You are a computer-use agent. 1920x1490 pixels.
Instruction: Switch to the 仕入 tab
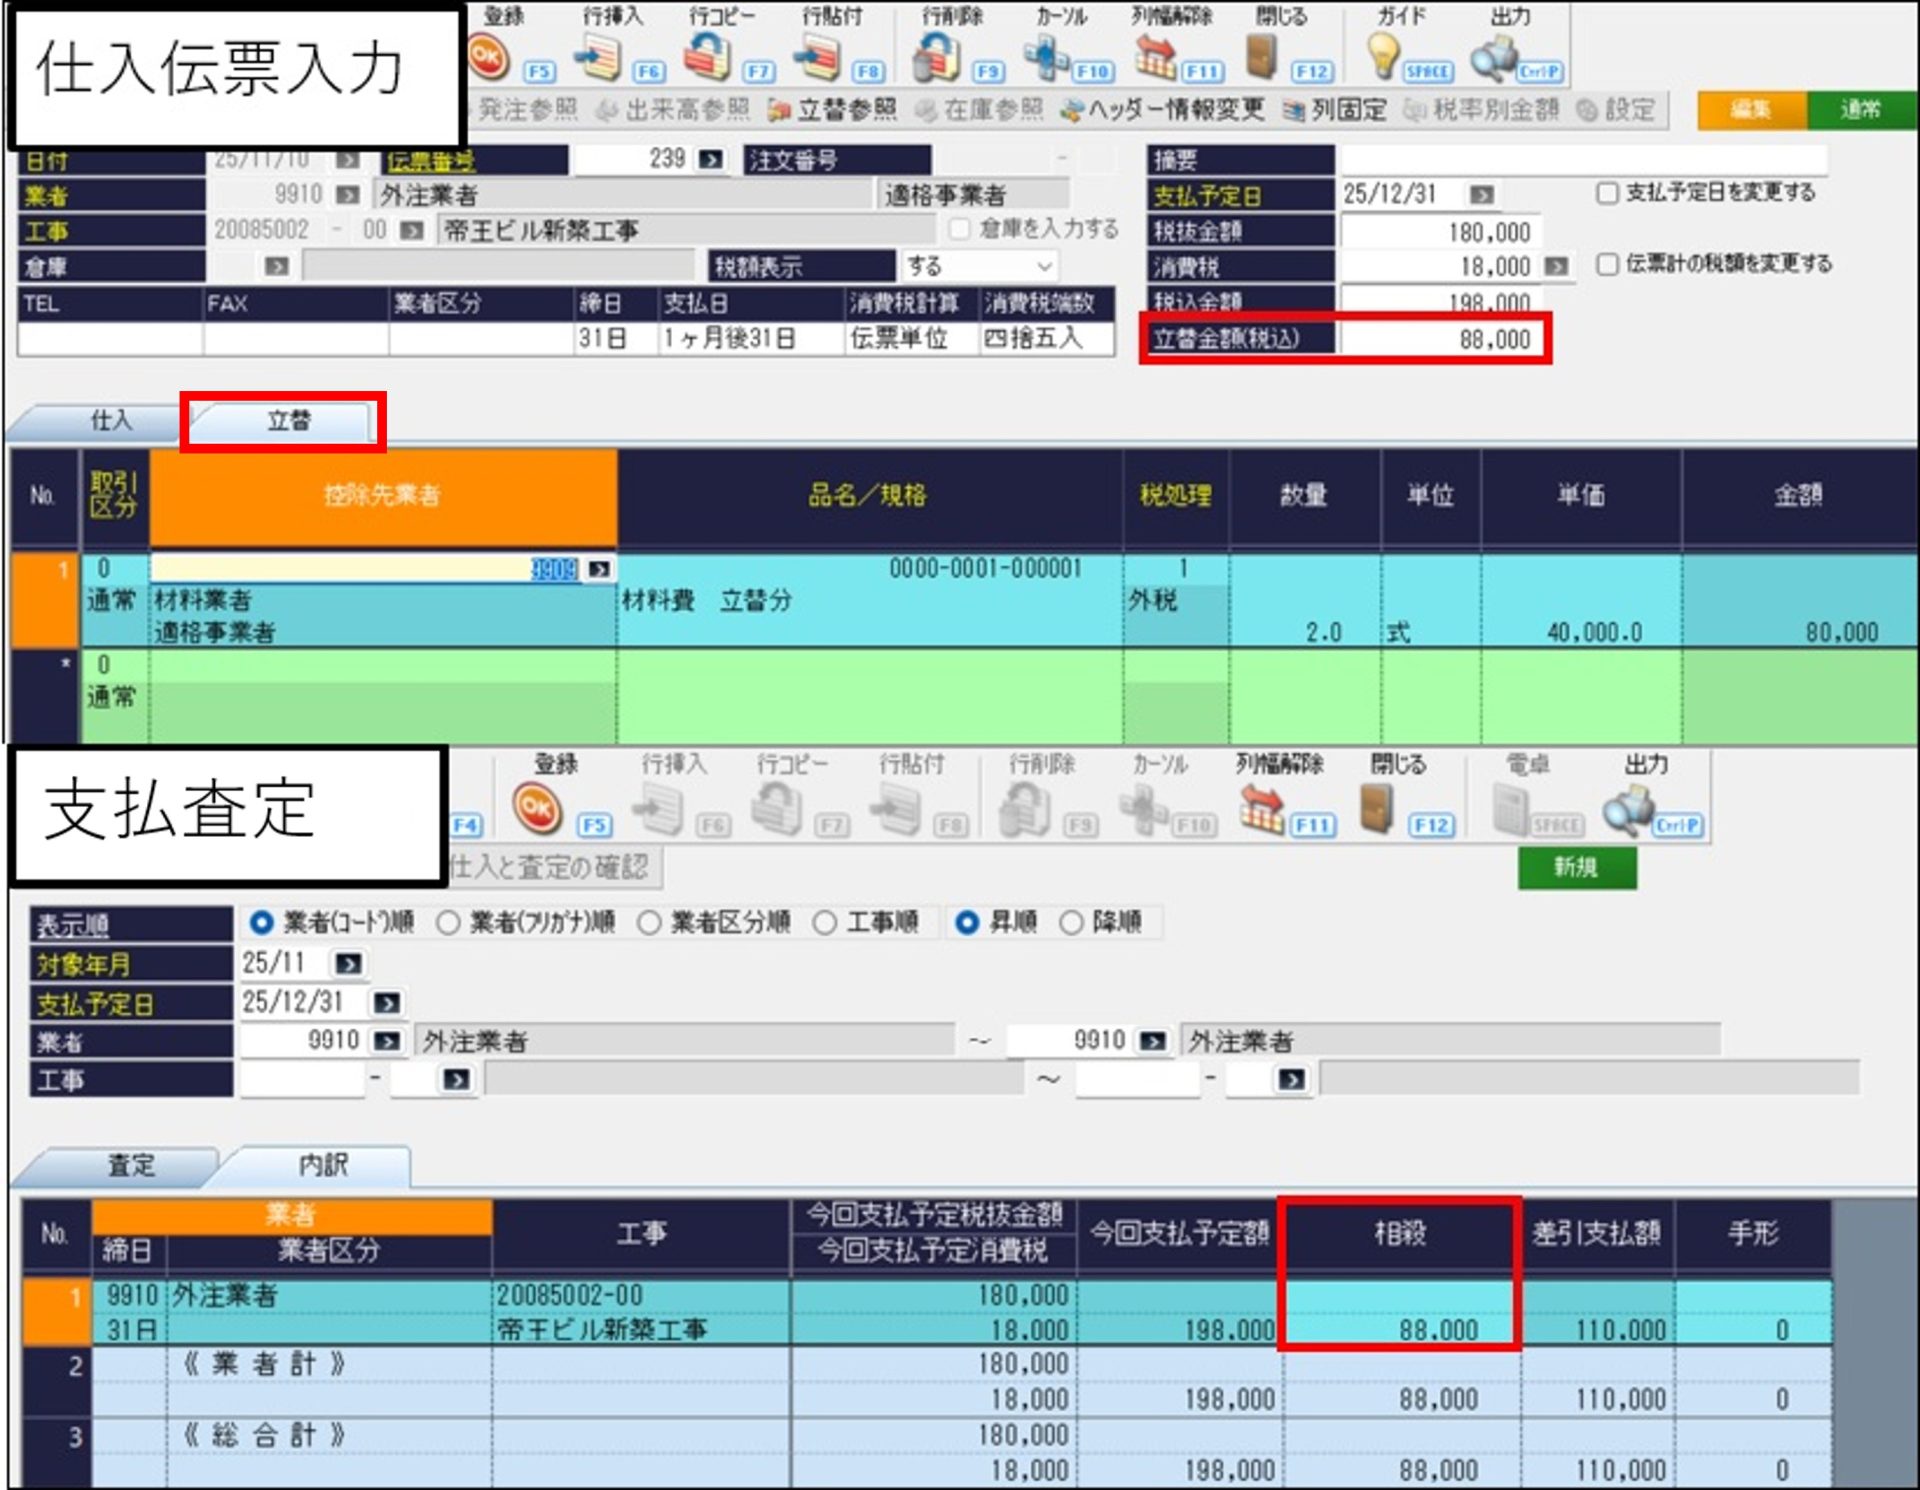[110, 421]
